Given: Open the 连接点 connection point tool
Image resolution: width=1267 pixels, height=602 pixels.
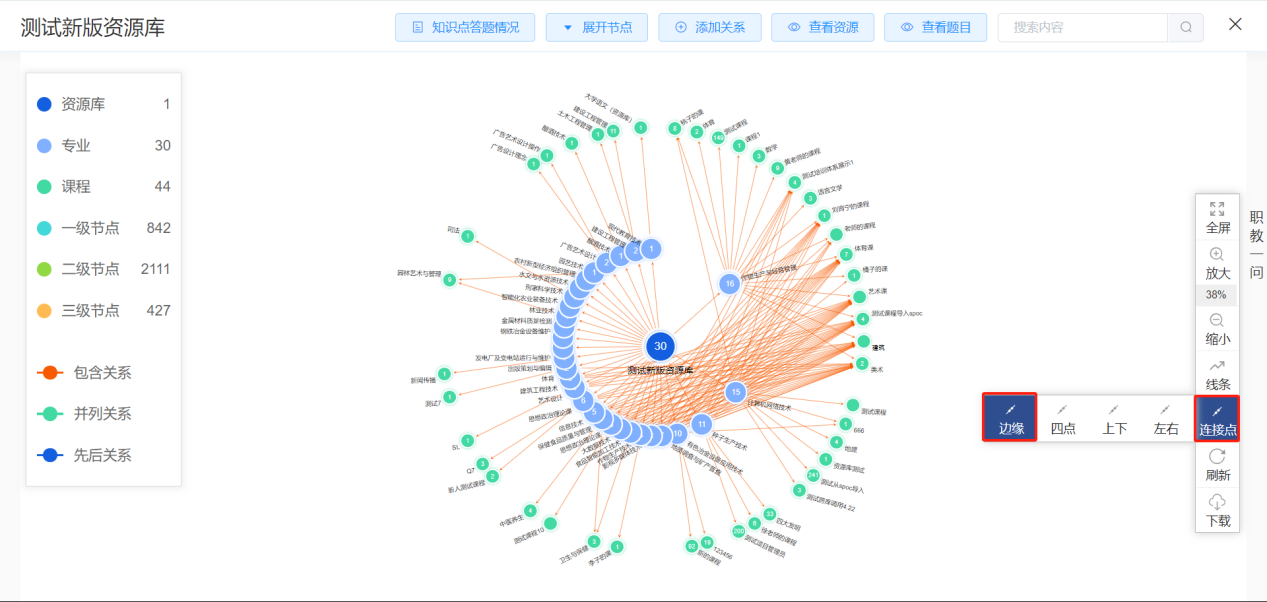Looking at the screenshot, I should coord(1217,419).
